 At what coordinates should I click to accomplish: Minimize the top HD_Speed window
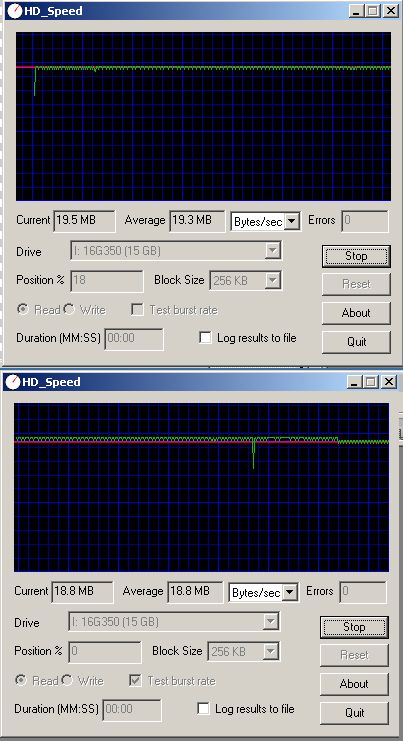(356, 11)
